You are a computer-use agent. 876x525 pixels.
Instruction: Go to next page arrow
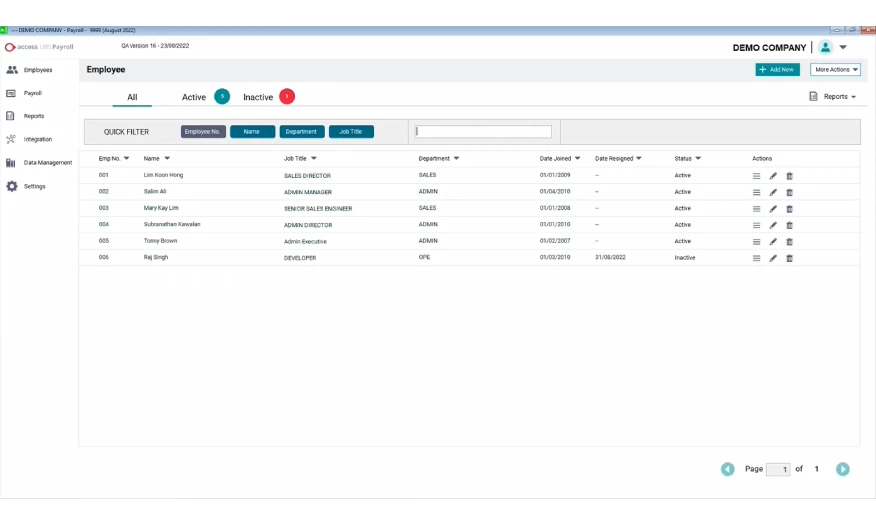[843, 469]
